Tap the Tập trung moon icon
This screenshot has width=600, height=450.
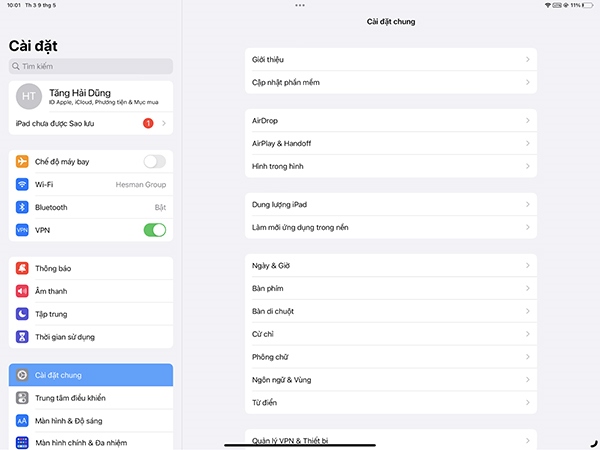click(x=22, y=313)
